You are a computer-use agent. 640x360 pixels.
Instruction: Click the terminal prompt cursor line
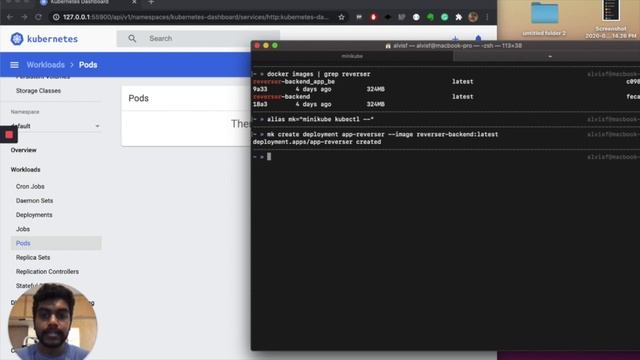pos(269,157)
